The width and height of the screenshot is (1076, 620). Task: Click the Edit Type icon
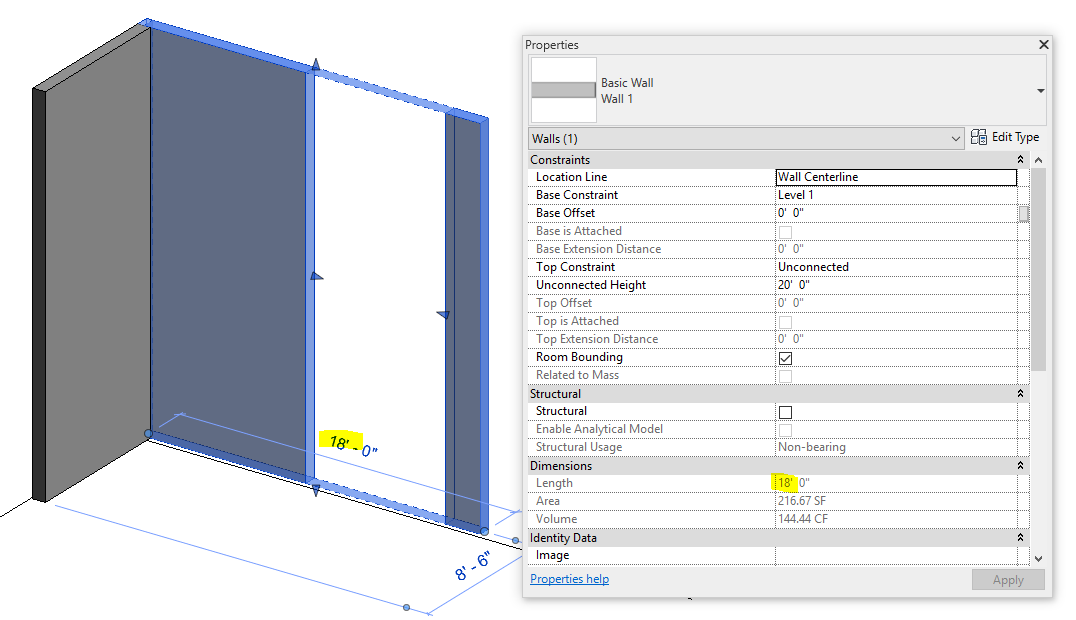click(x=979, y=137)
